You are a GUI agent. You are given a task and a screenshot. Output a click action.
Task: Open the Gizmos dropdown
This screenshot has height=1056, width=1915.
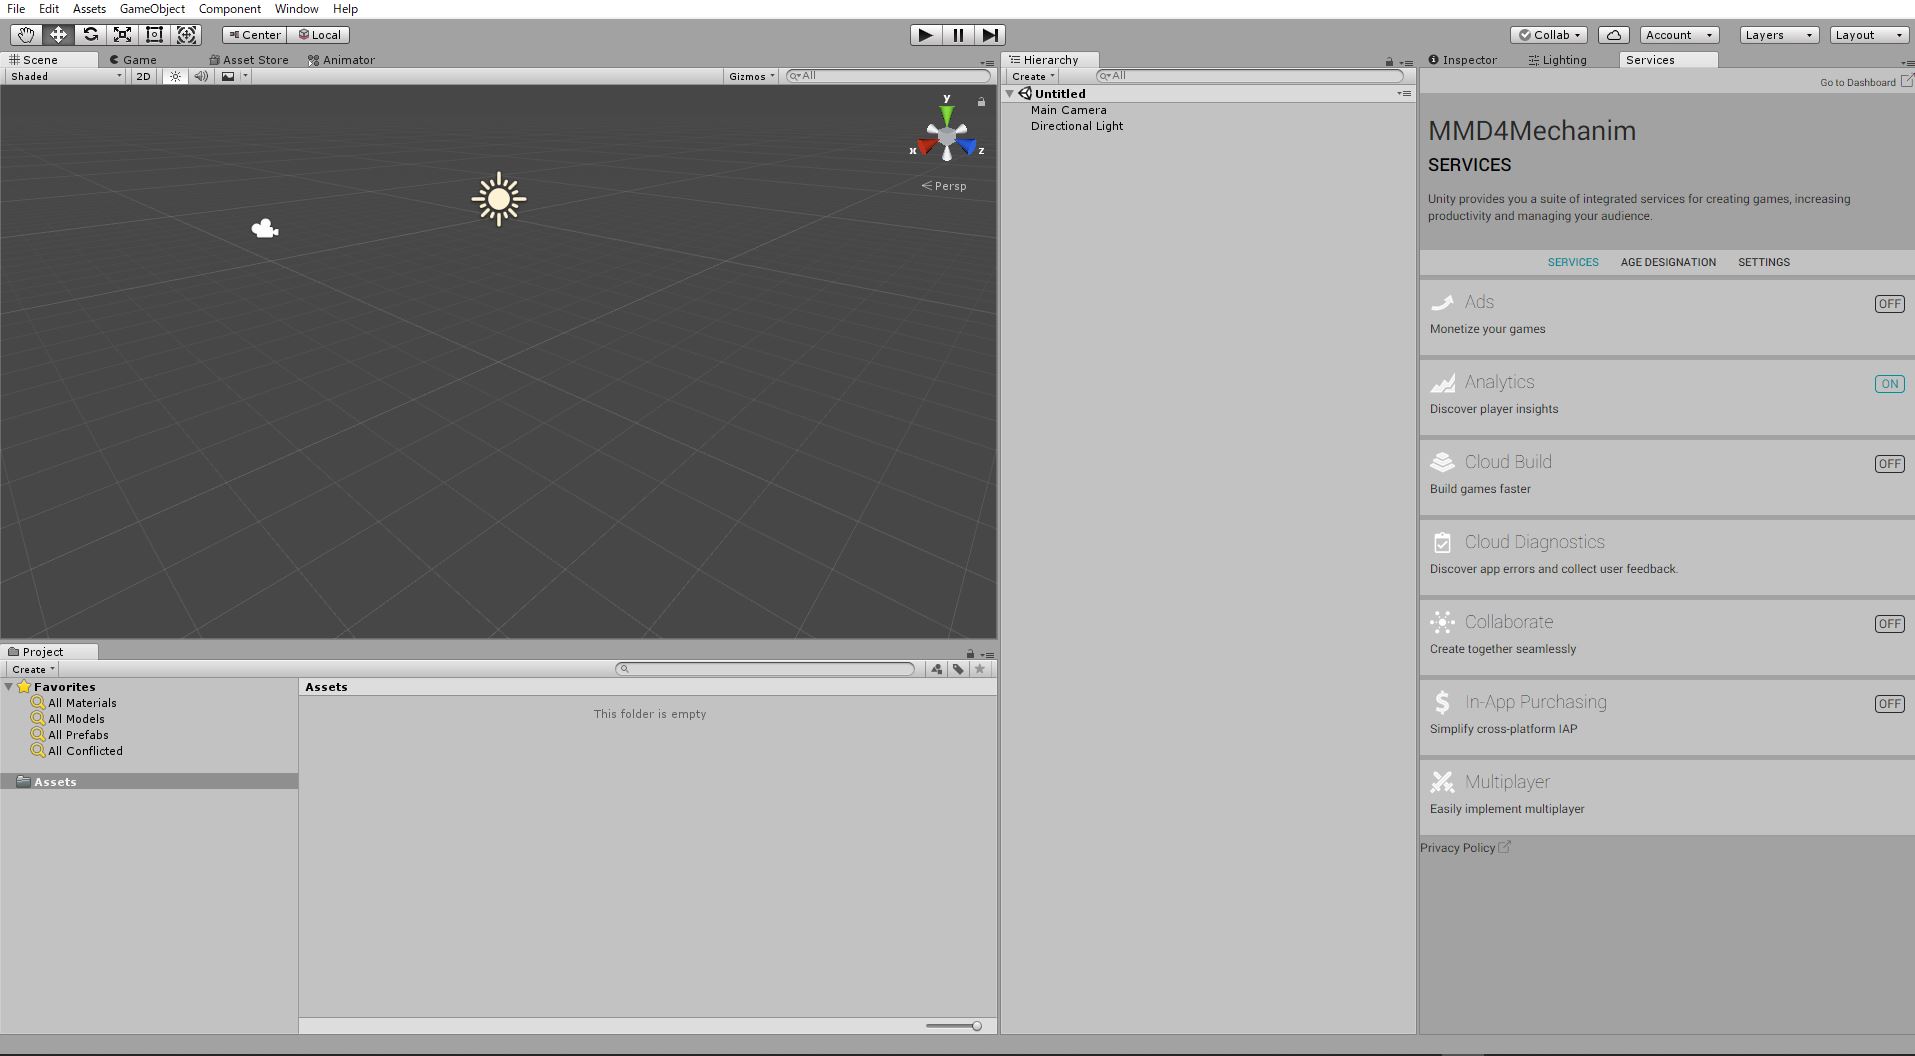752,76
